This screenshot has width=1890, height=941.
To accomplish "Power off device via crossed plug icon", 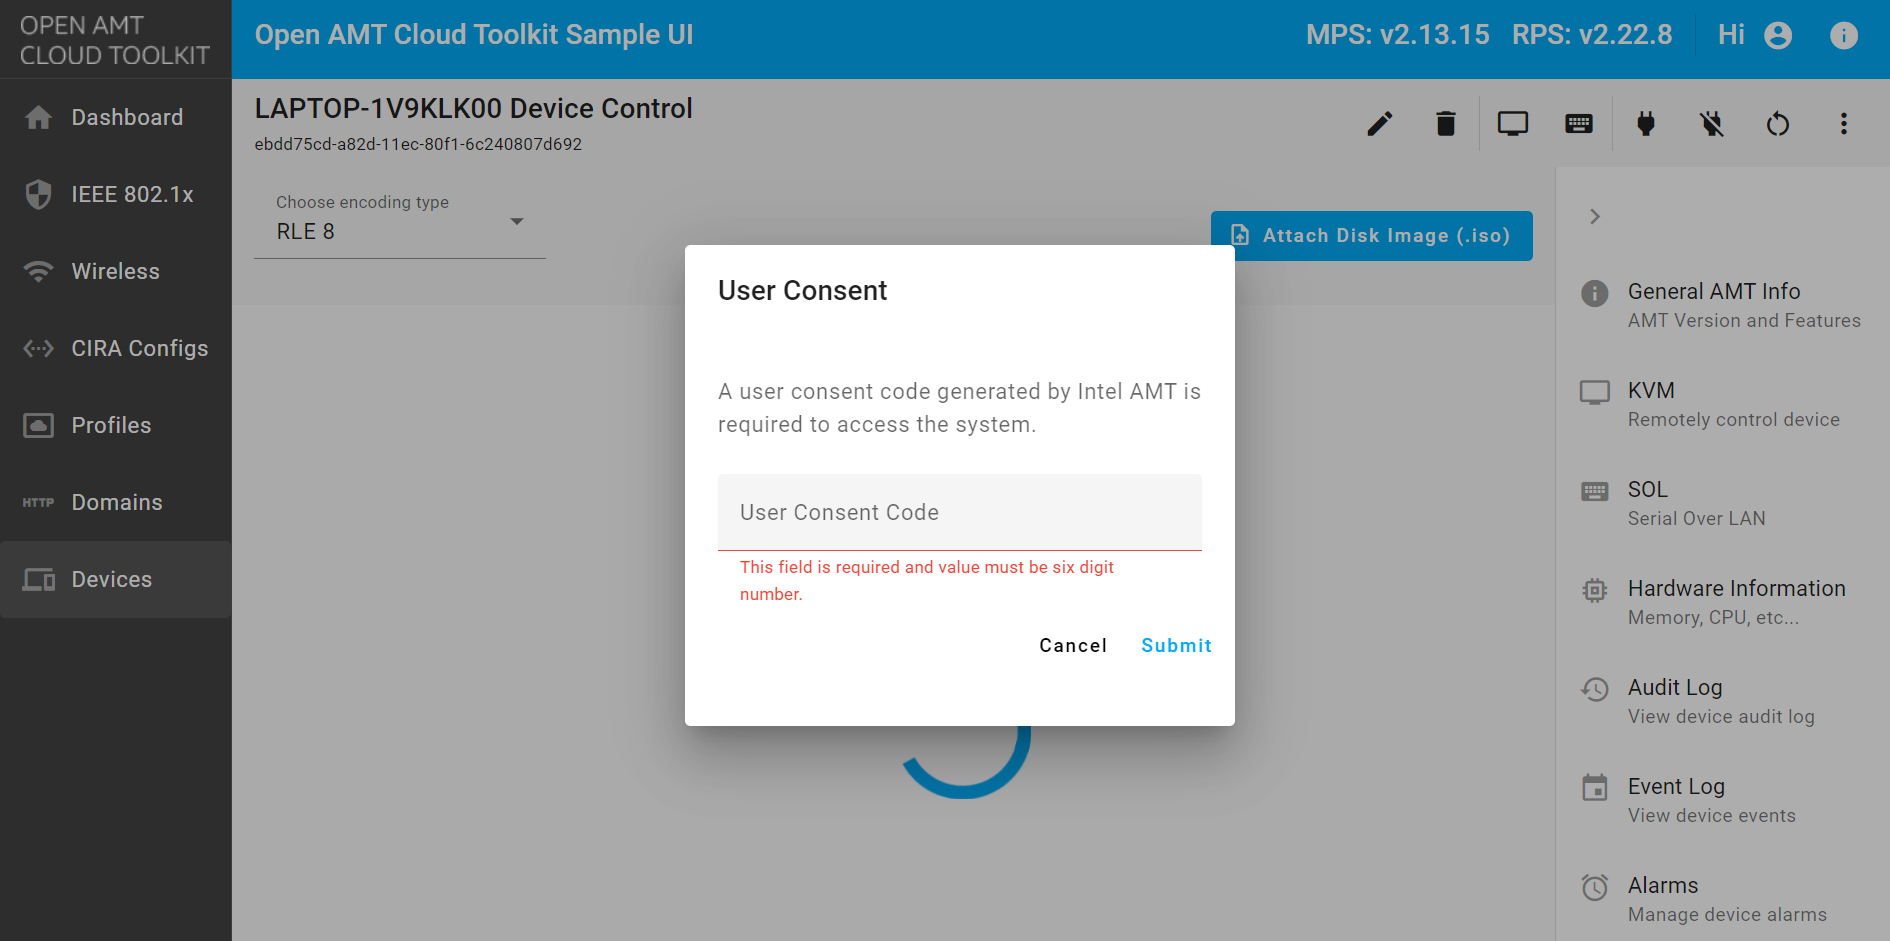I will [x=1711, y=123].
